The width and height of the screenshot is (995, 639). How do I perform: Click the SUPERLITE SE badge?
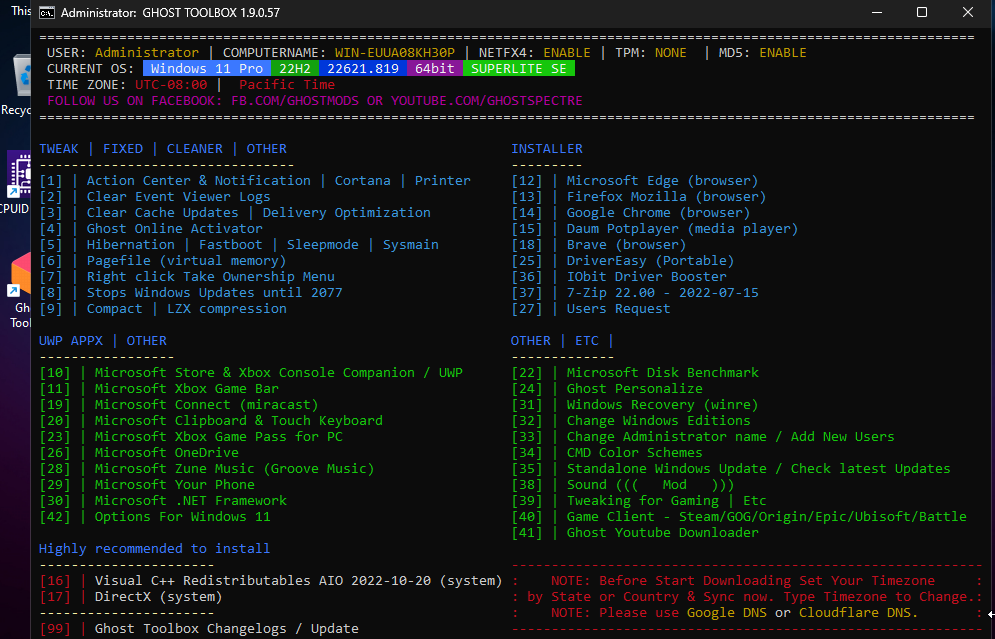518,69
